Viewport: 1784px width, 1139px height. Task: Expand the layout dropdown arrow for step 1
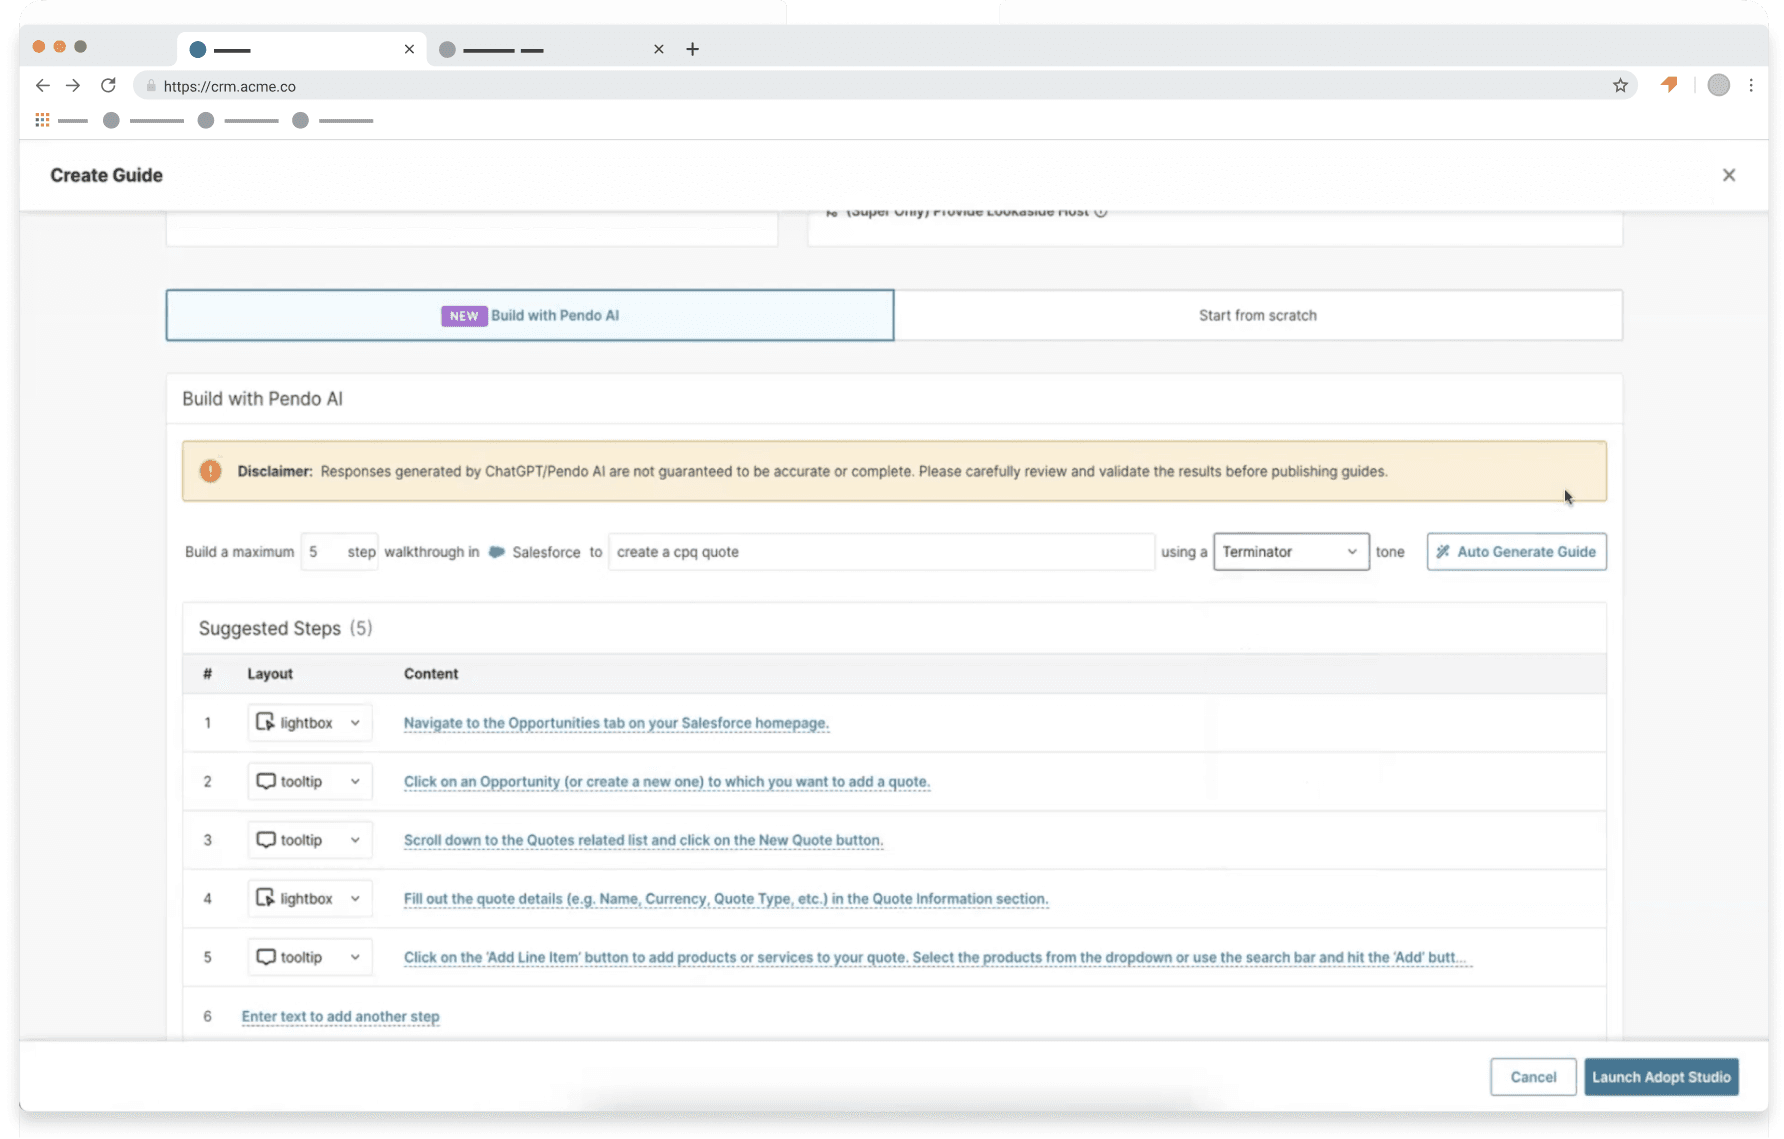[355, 723]
